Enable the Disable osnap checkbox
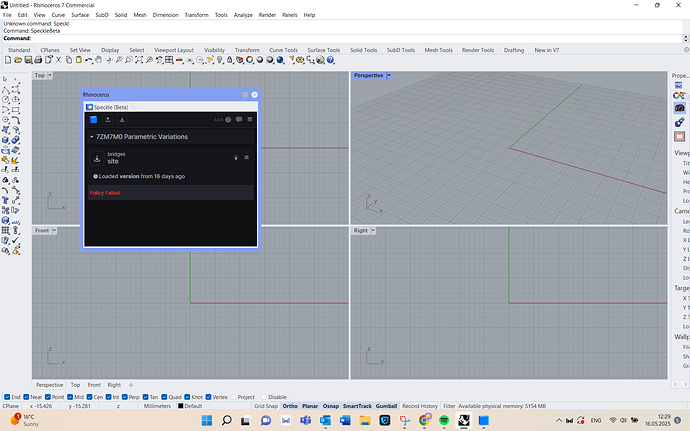 click(x=264, y=397)
